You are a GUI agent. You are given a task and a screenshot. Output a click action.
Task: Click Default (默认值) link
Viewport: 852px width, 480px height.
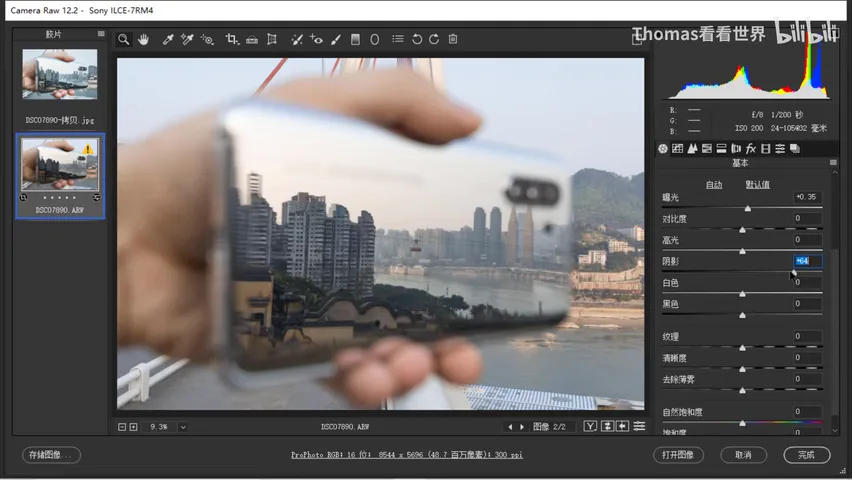pyautogui.click(x=757, y=185)
